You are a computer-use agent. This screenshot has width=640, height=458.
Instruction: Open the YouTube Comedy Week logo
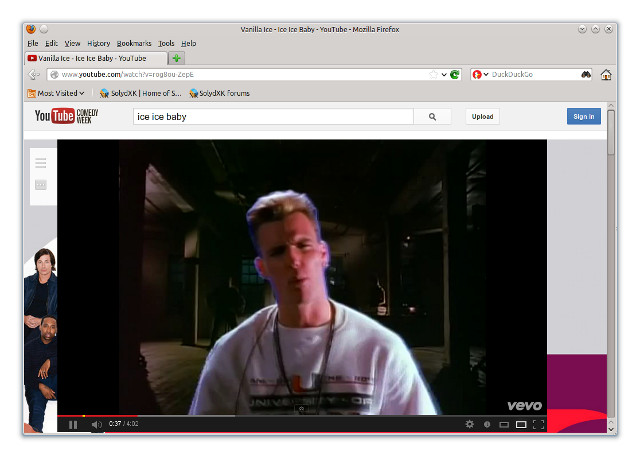[67, 116]
